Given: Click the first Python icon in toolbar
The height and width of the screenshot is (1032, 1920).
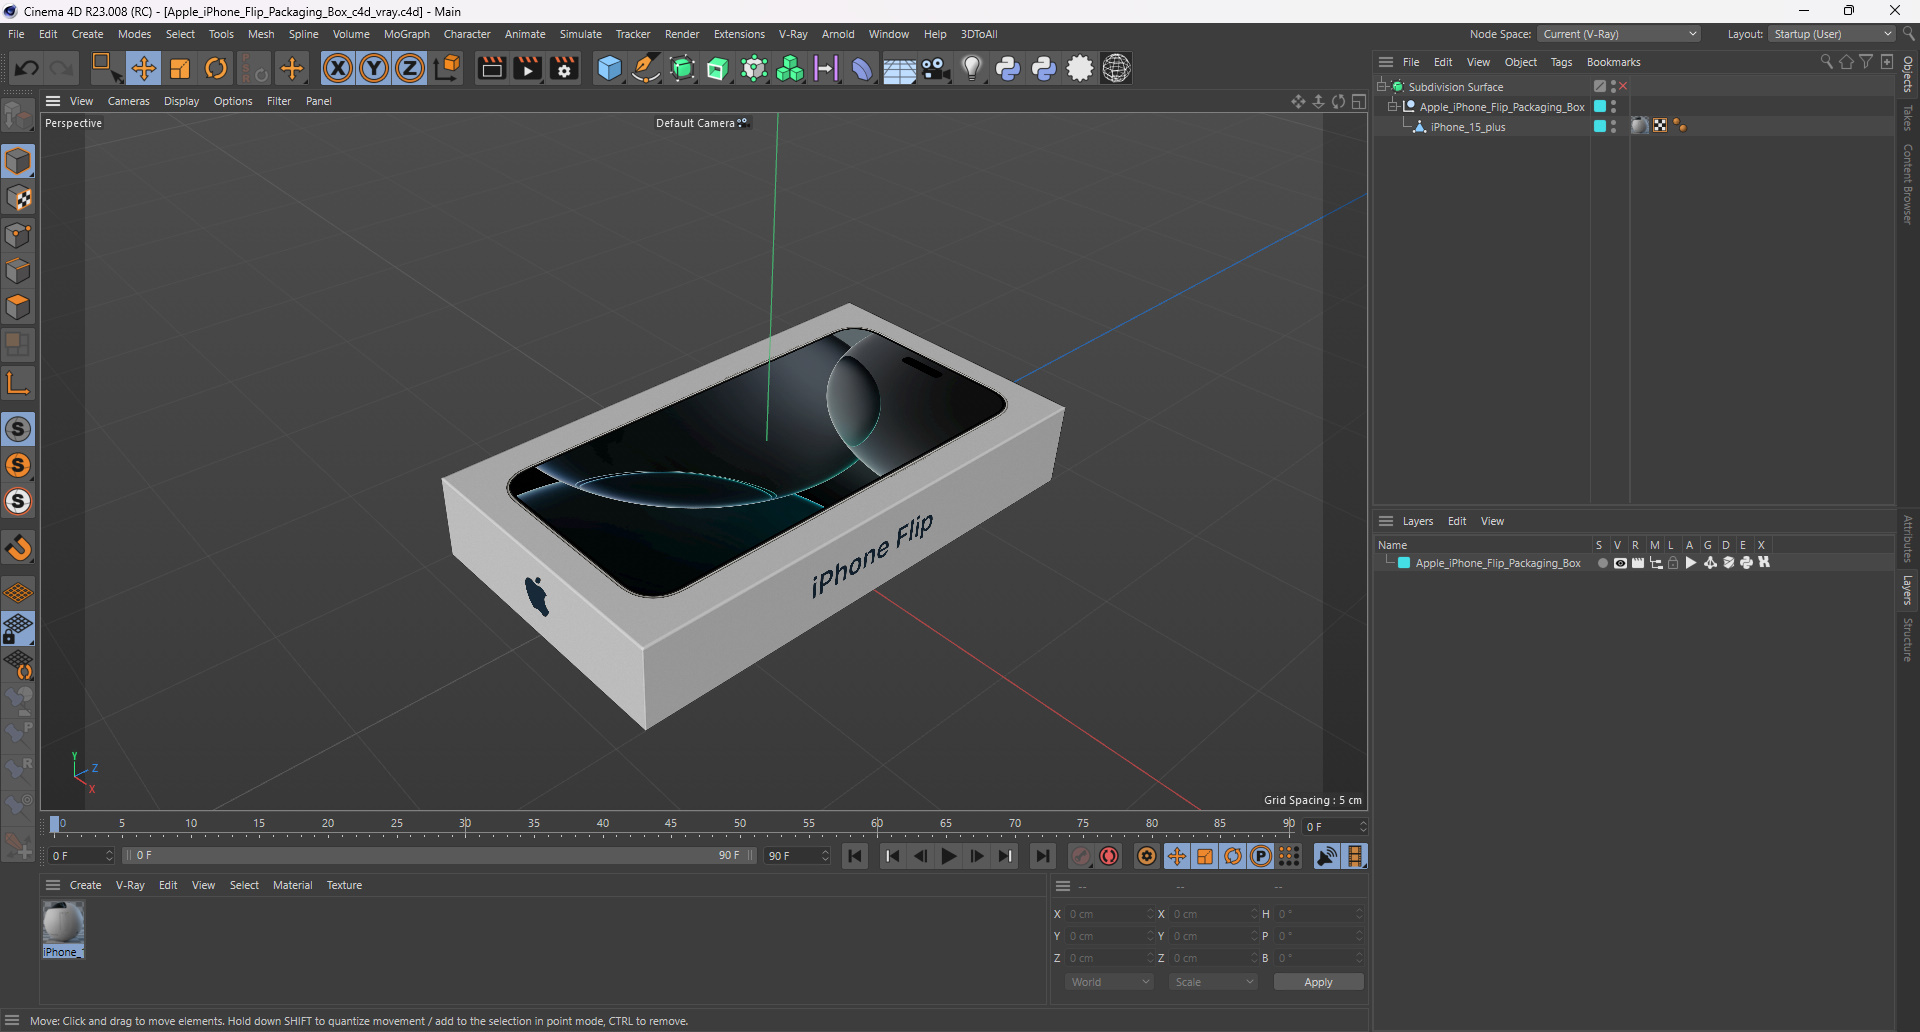Looking at the screenshot, I should point(1008,68).
